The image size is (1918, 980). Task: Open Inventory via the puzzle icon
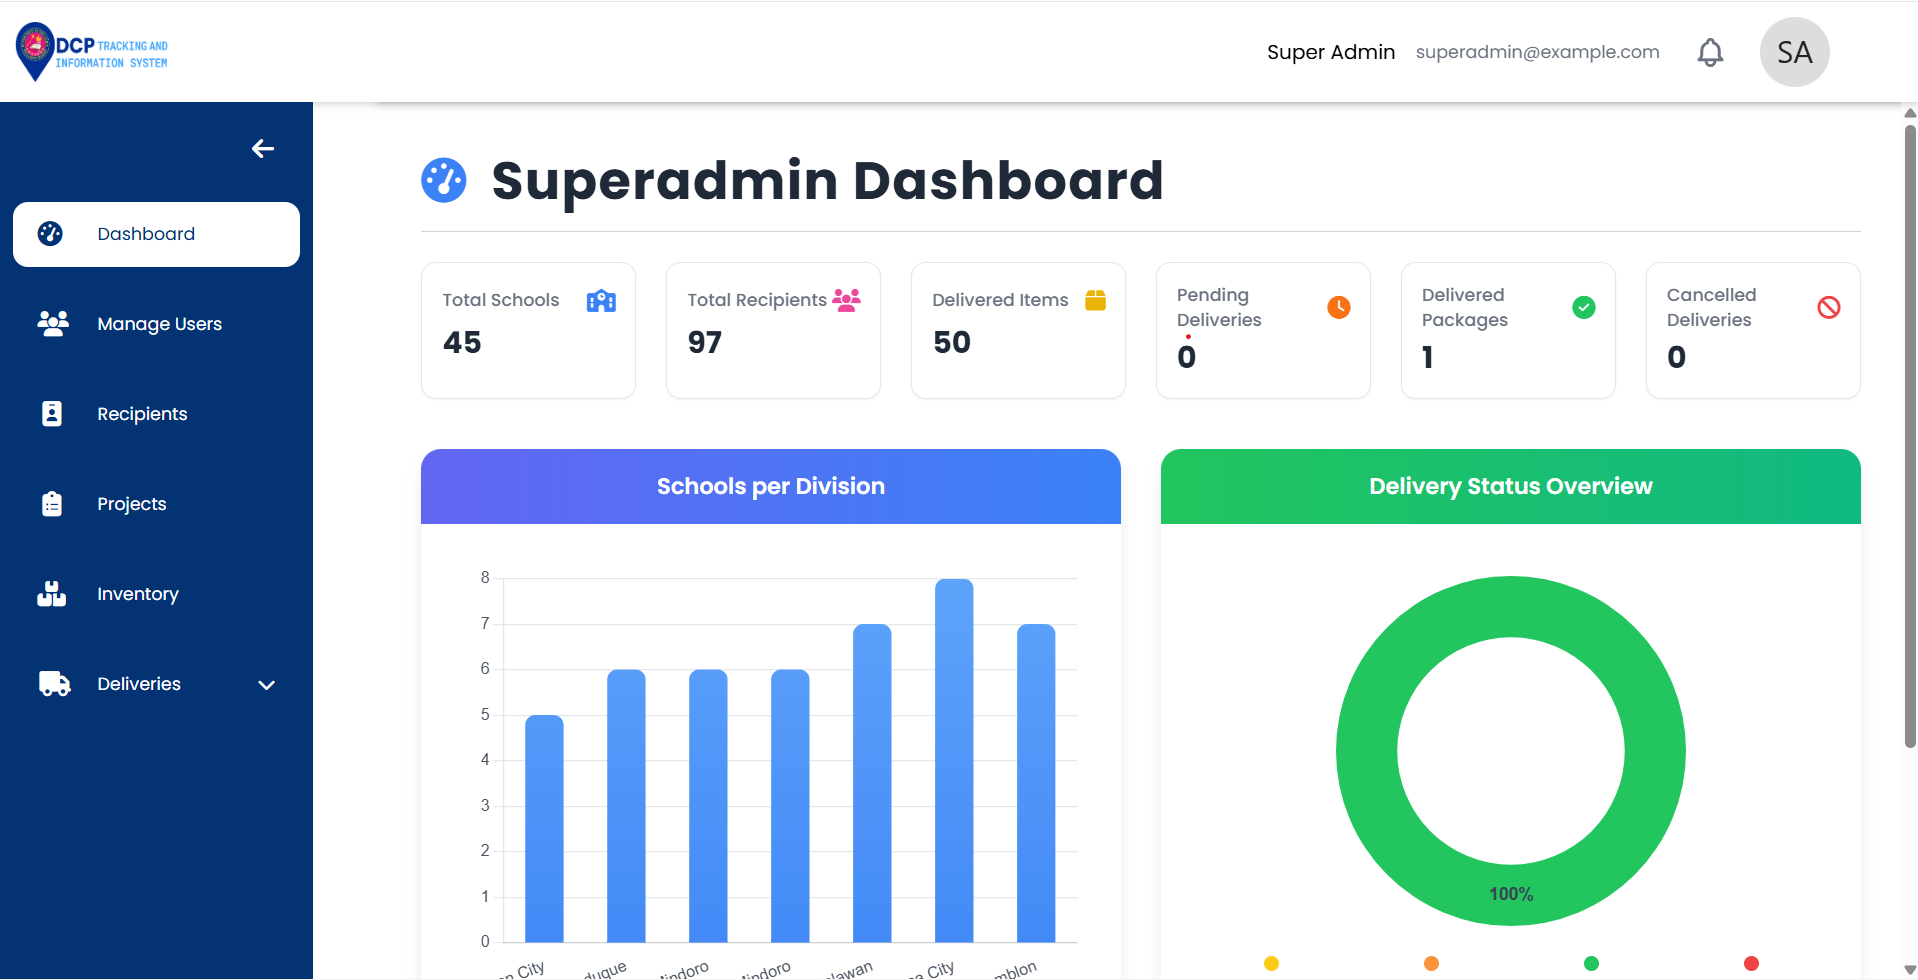click(x=50, y=593)
